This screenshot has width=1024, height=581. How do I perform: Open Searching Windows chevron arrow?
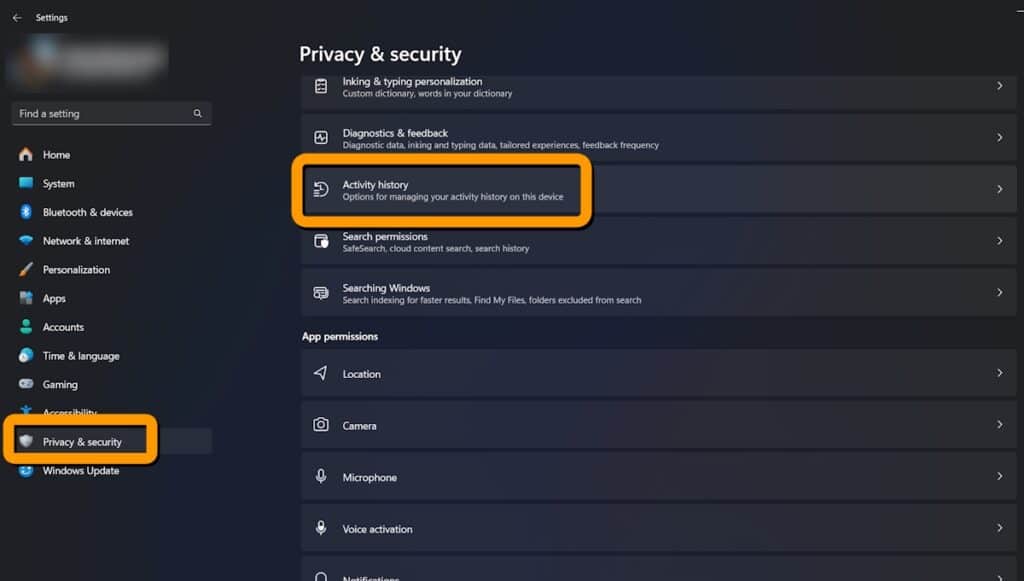999,293
